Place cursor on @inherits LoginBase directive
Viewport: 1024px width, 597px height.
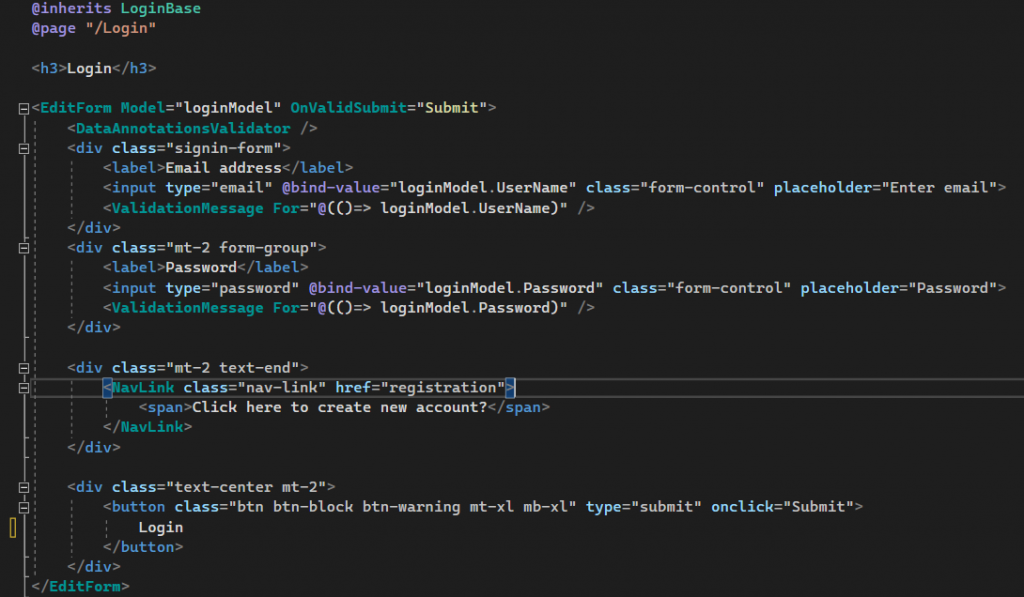click(116, 8)
